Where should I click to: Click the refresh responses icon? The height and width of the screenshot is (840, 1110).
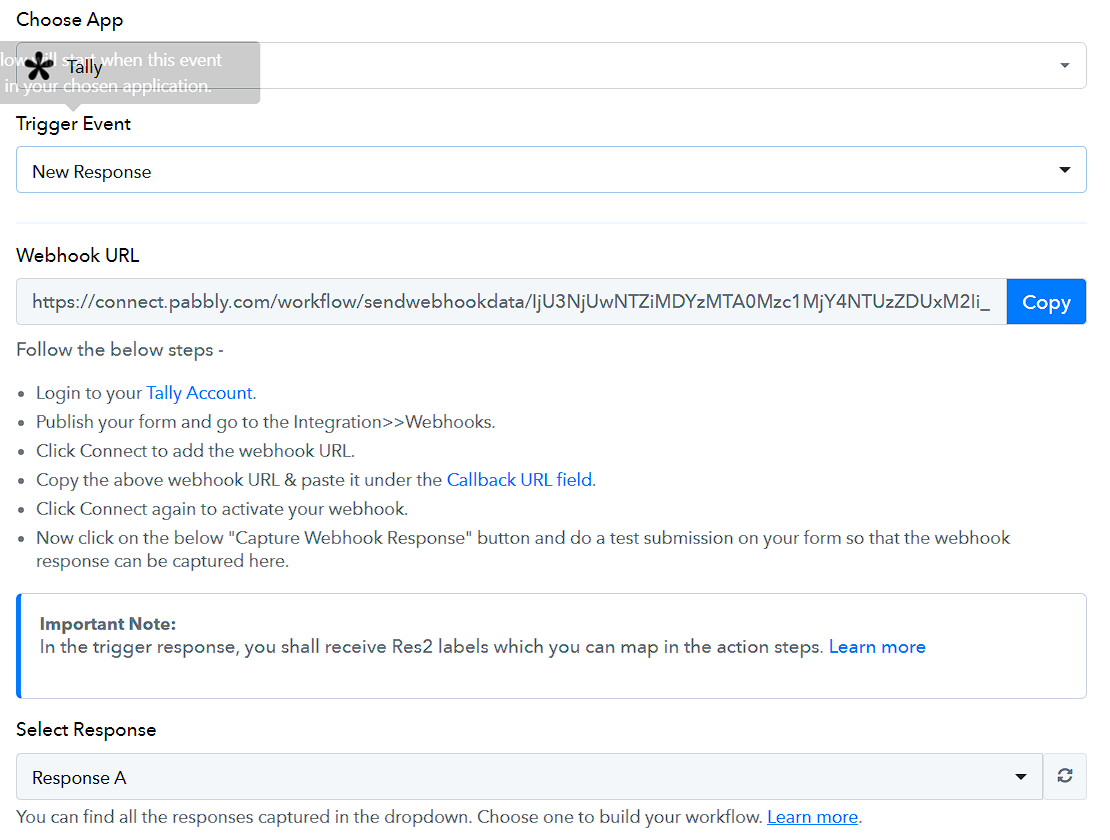pos(1065,776)
